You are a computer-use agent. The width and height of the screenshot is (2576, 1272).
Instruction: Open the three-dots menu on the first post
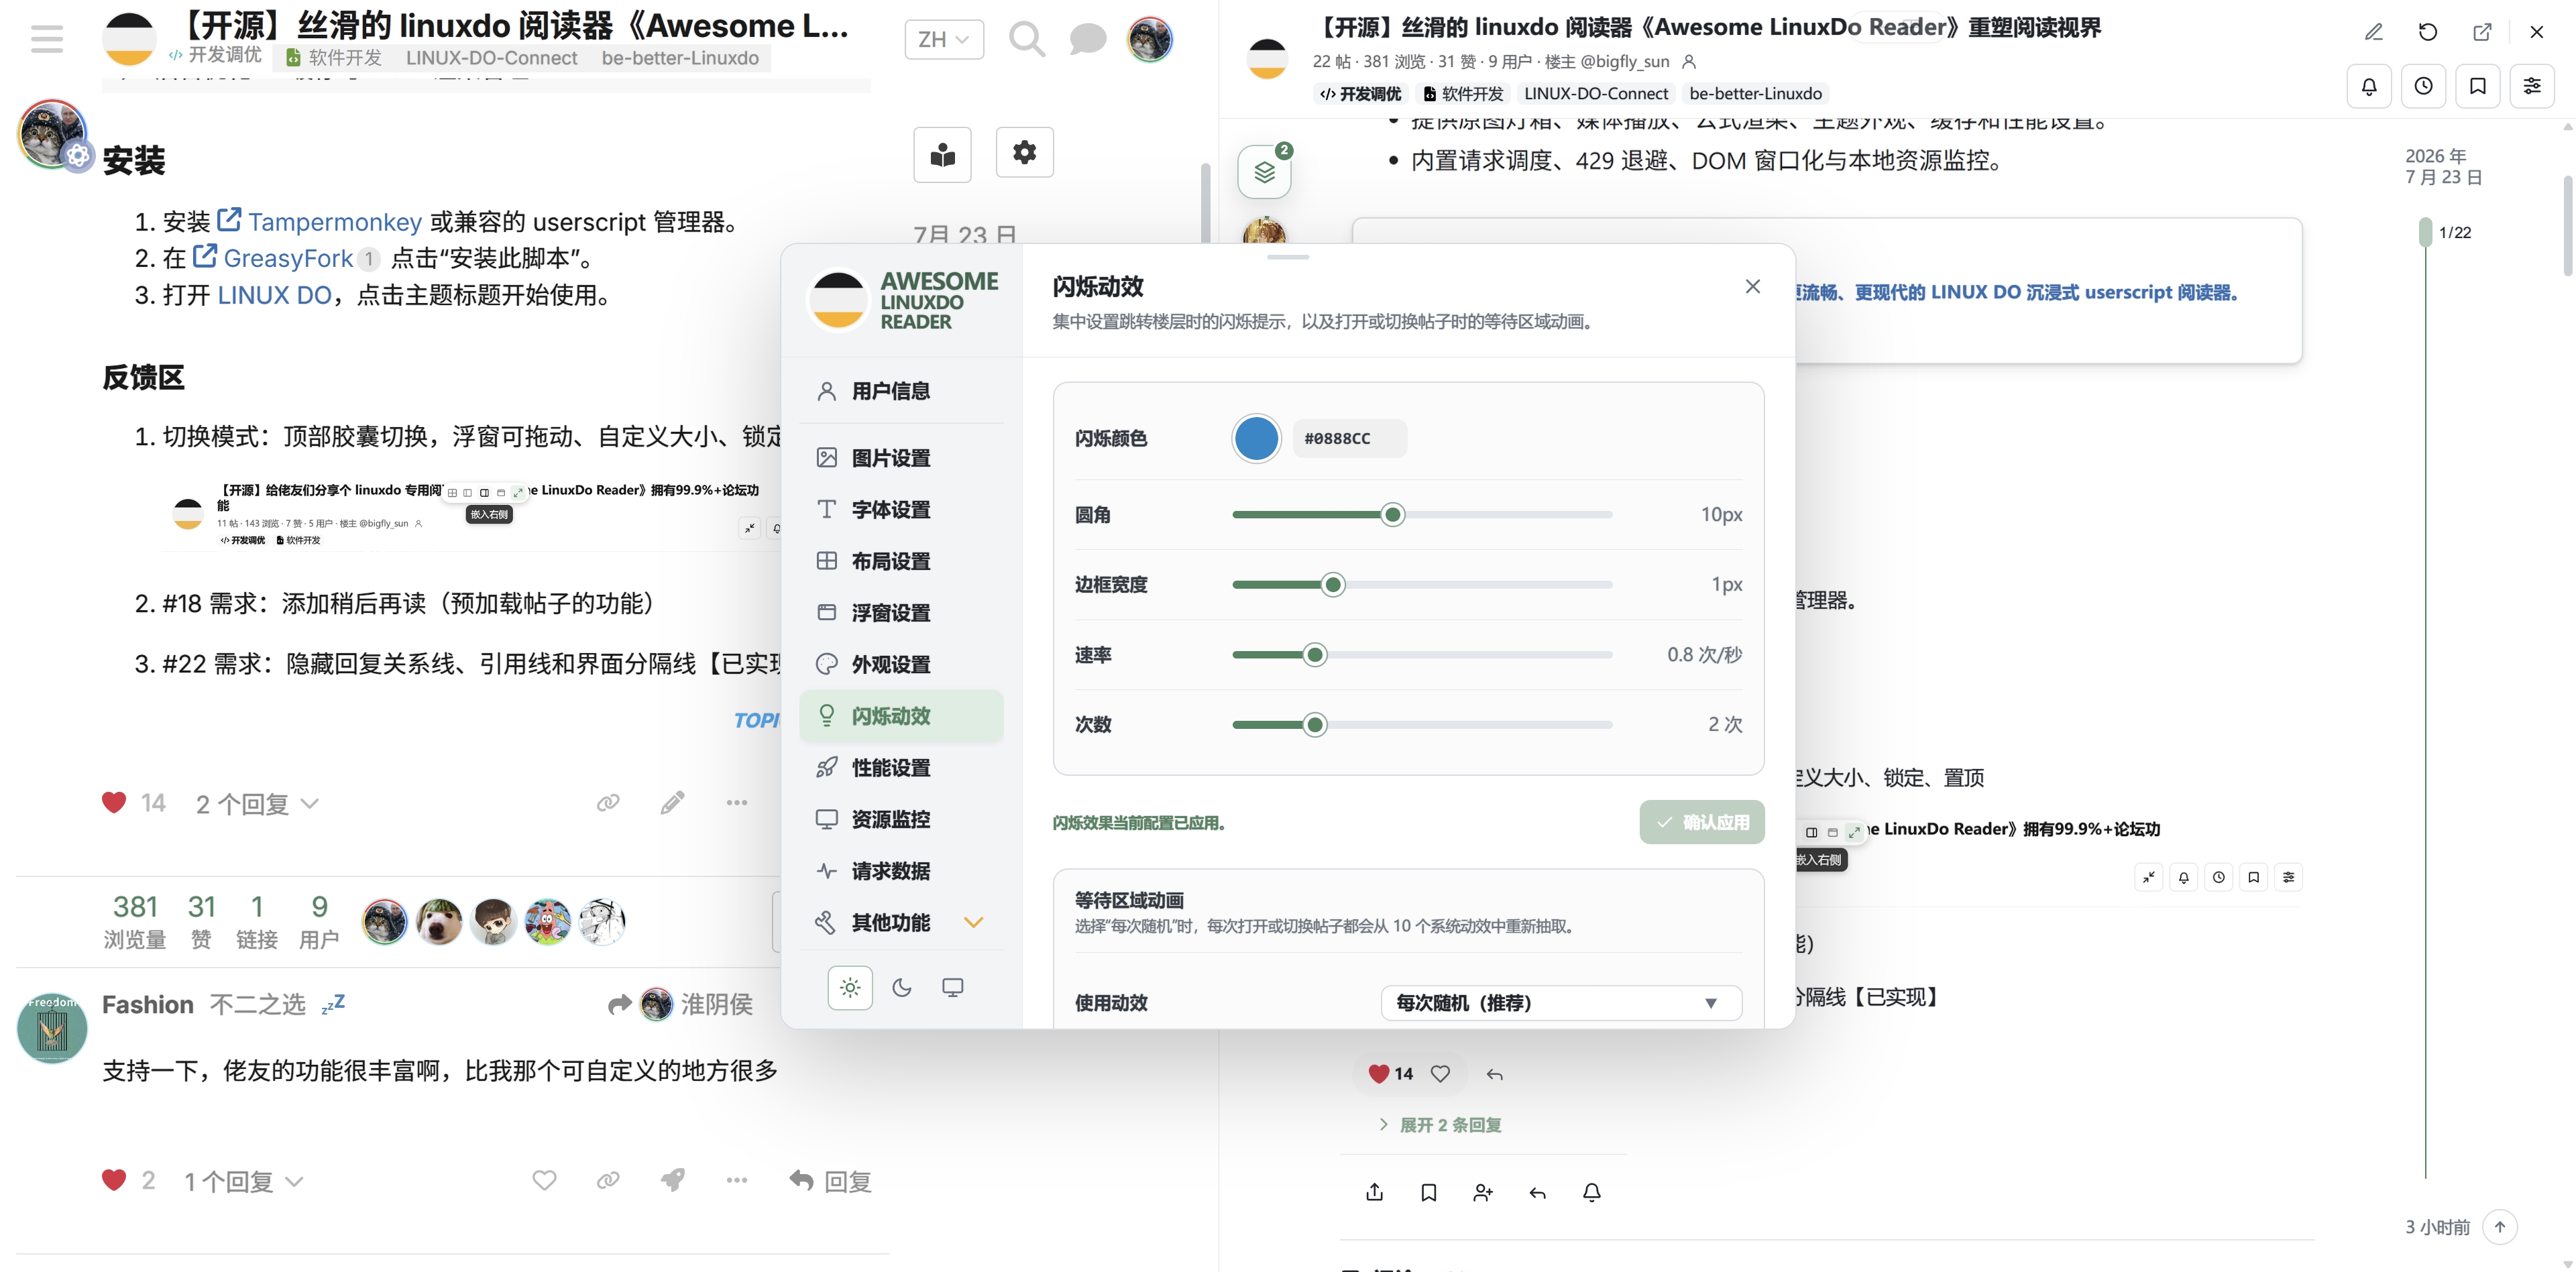tap(737, 803)
